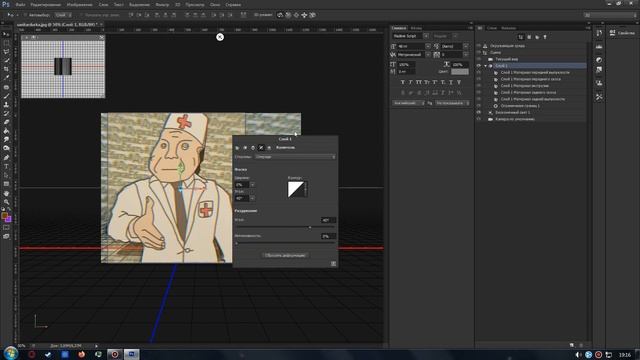Toggle all caps in Character panel
This screenshot has height=360, width=640.
click(419, 82)
